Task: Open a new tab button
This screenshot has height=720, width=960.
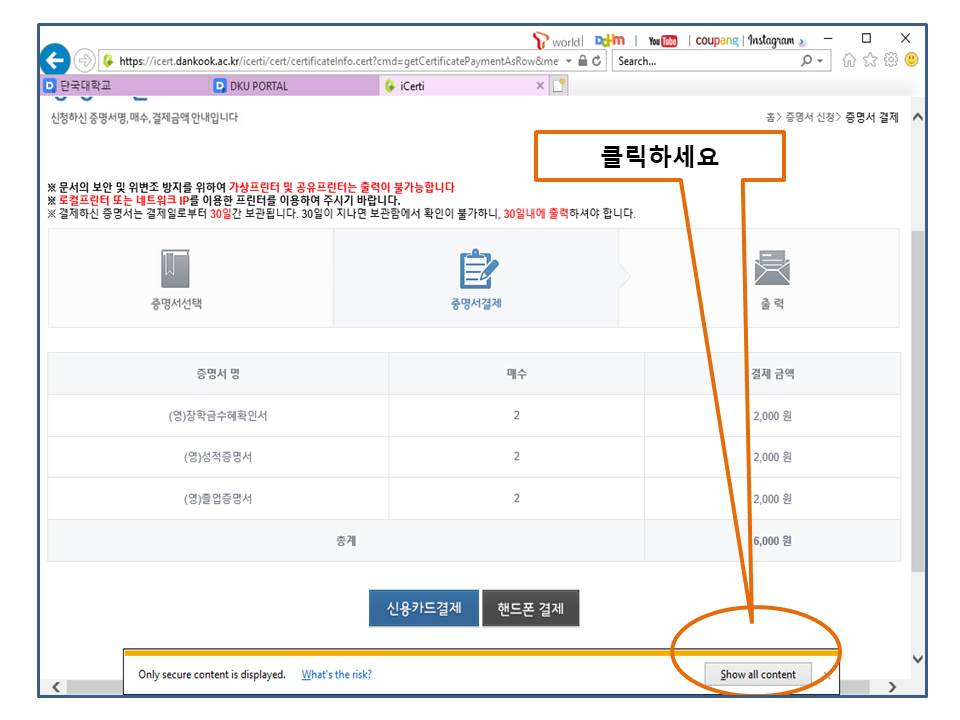Action: pos(559,86)
